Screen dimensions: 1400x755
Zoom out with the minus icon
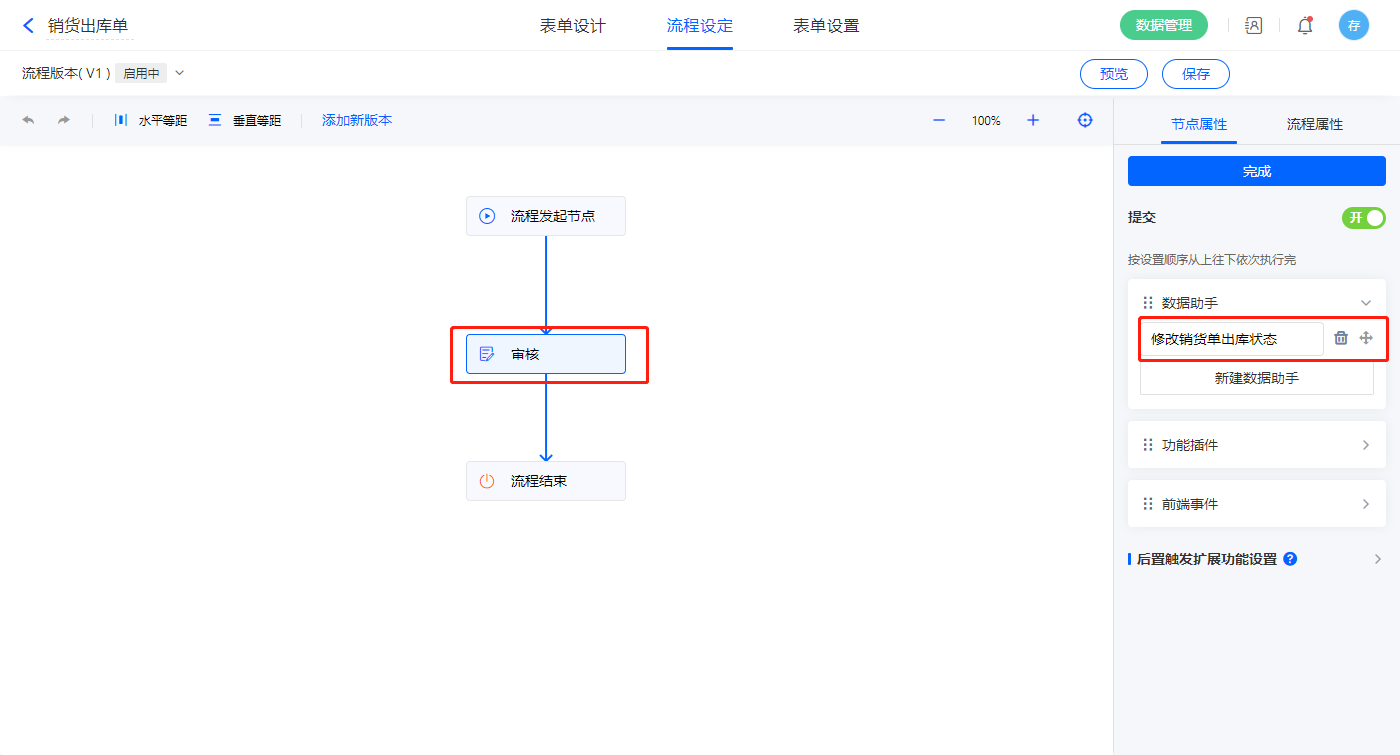(x=939, y=120)
